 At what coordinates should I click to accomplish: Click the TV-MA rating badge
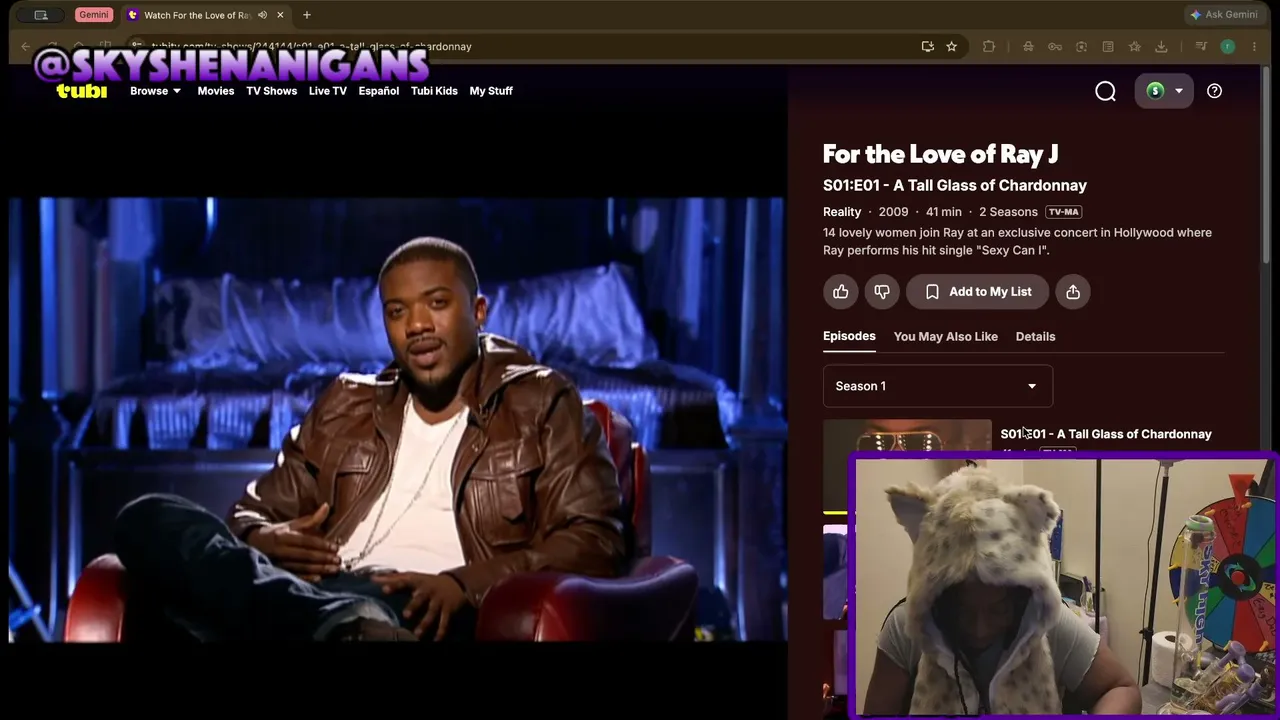coord(1064,212)
